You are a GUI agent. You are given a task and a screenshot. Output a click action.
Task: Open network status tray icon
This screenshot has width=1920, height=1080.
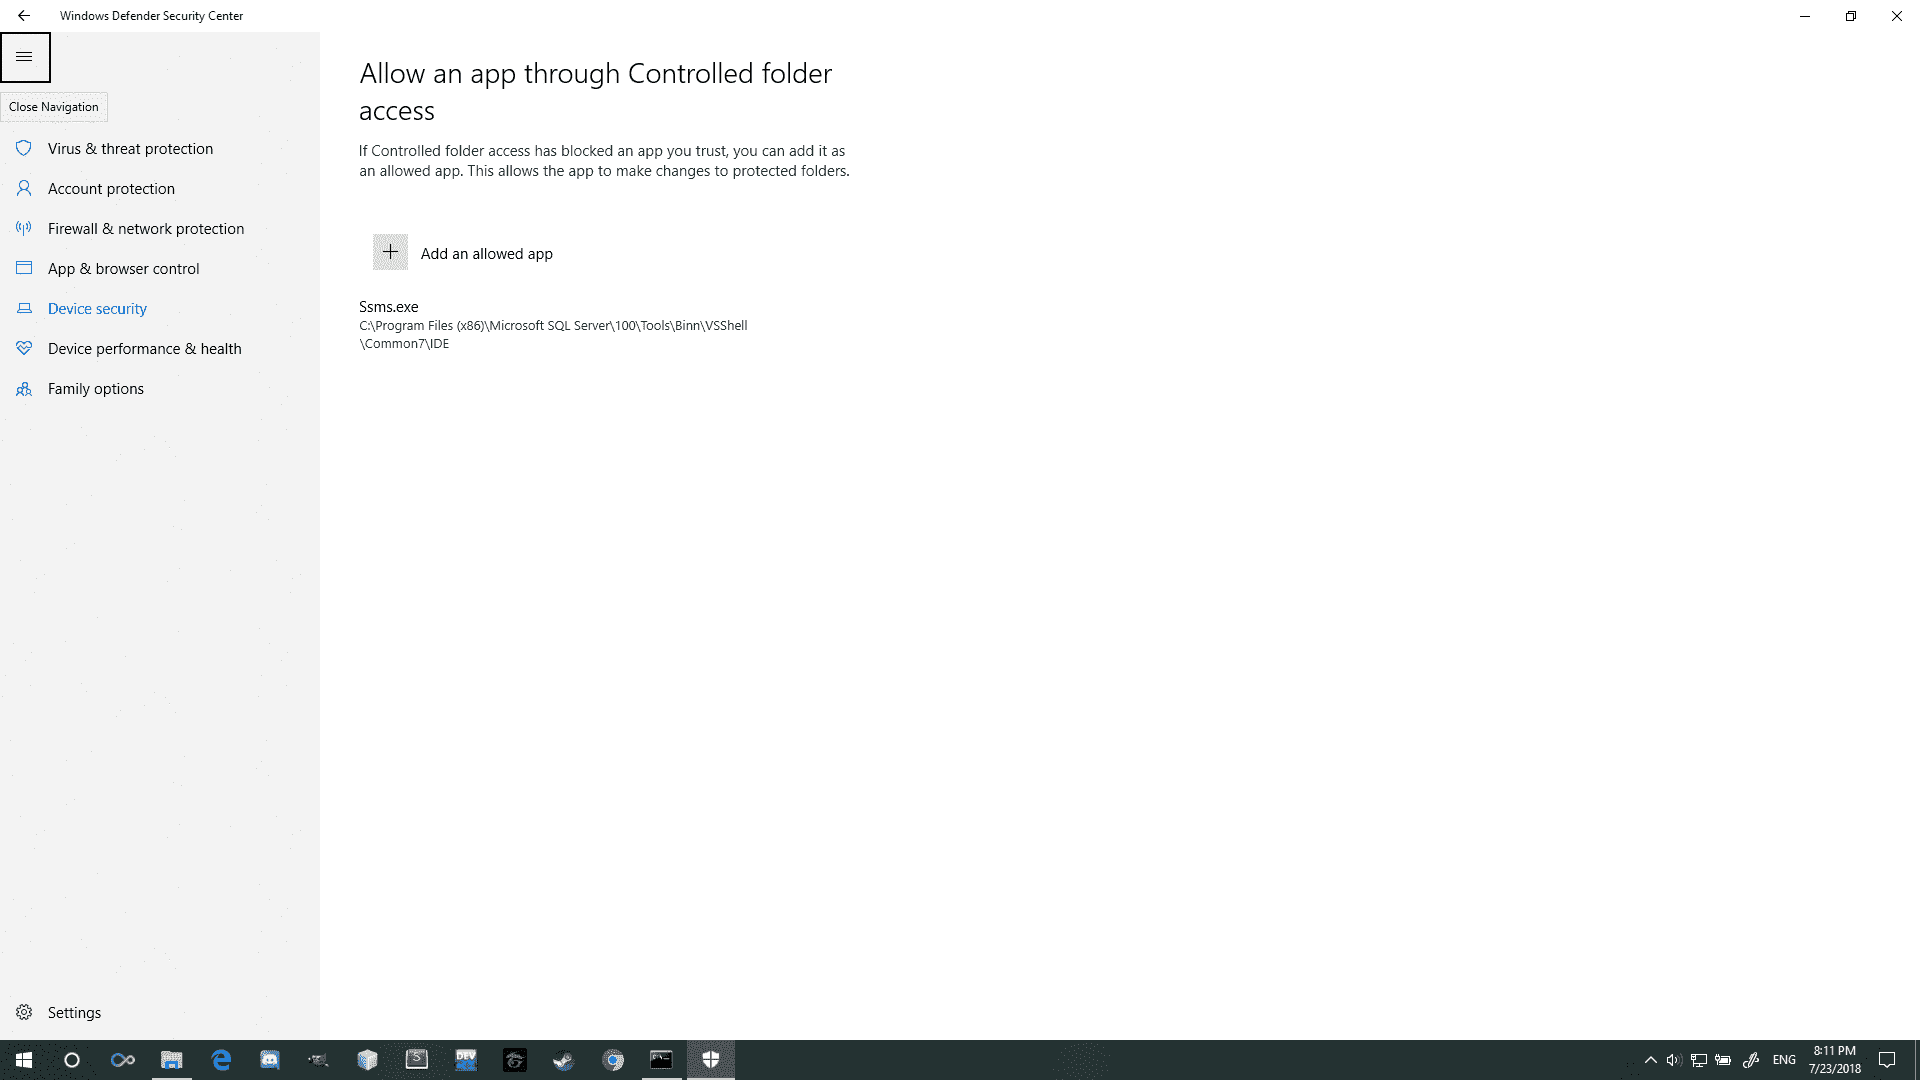(1699, 1060)
